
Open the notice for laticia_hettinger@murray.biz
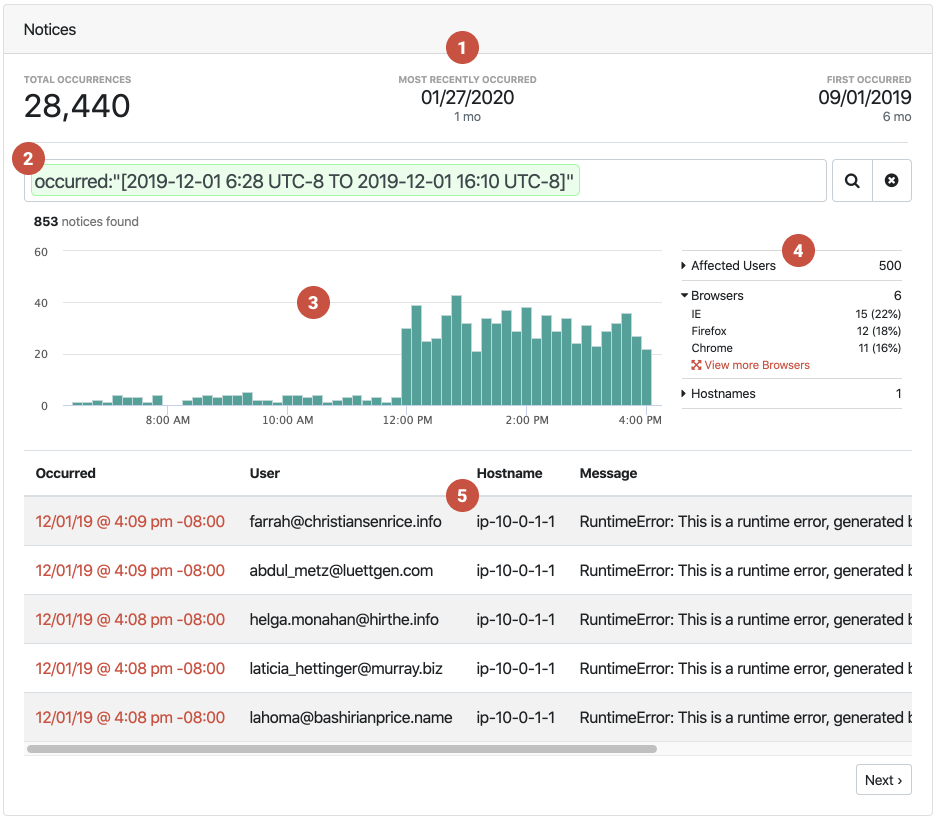[x=130, y=669]
